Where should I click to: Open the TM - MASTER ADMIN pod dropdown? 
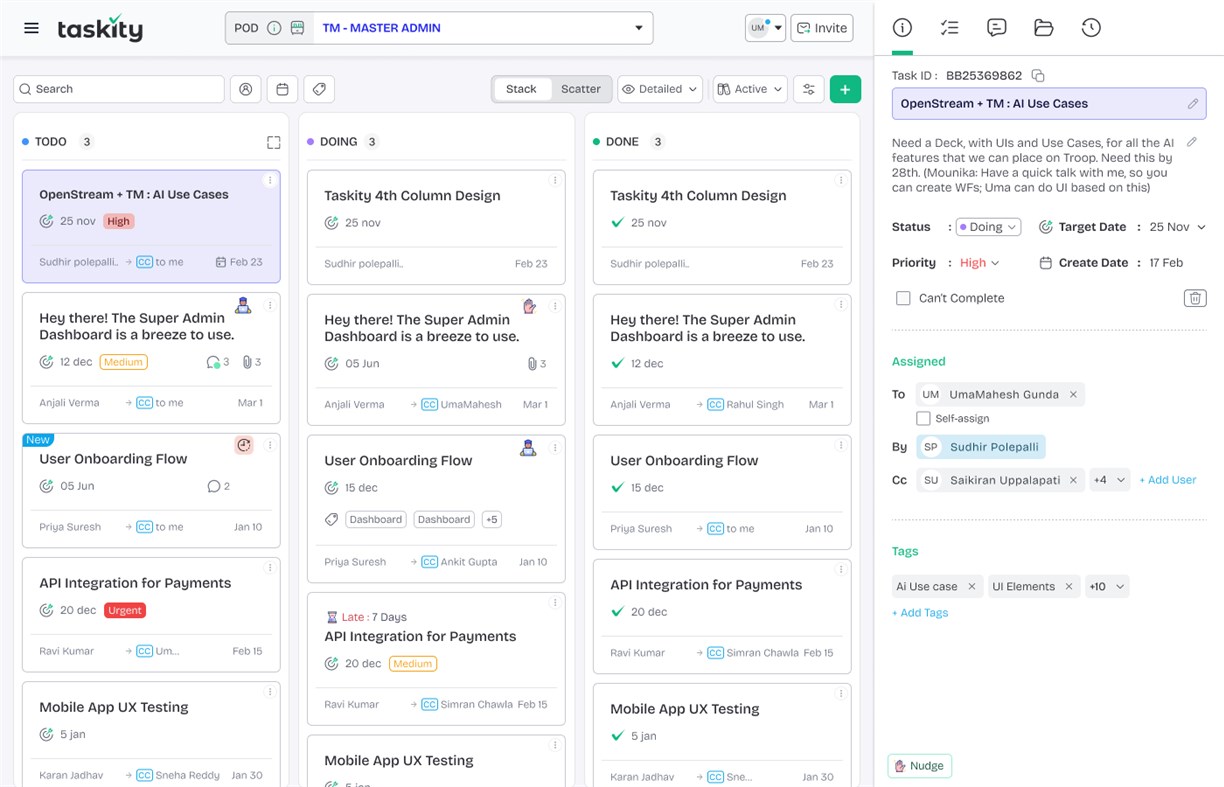[x=483, y=28]
